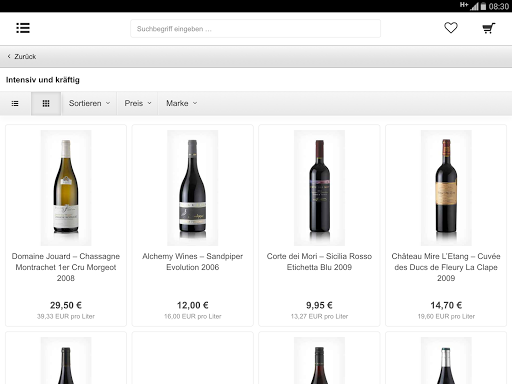Screen dimensions: 512x384
Task: Expand the Sortieren dropdown
Action: pos(89,103)
